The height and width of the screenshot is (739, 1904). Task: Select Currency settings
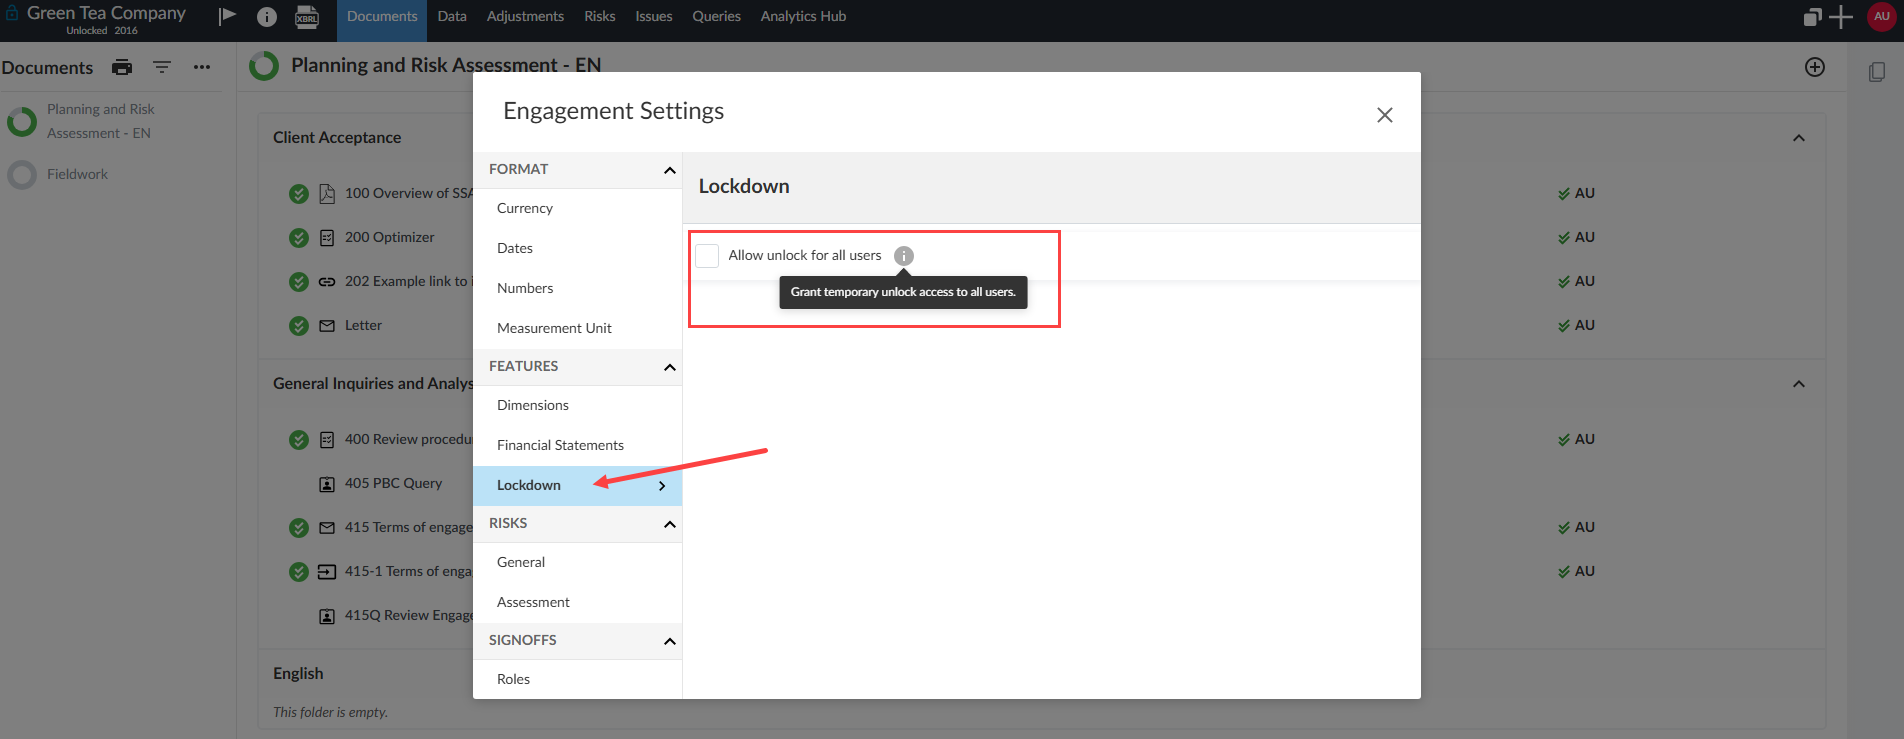578,208
